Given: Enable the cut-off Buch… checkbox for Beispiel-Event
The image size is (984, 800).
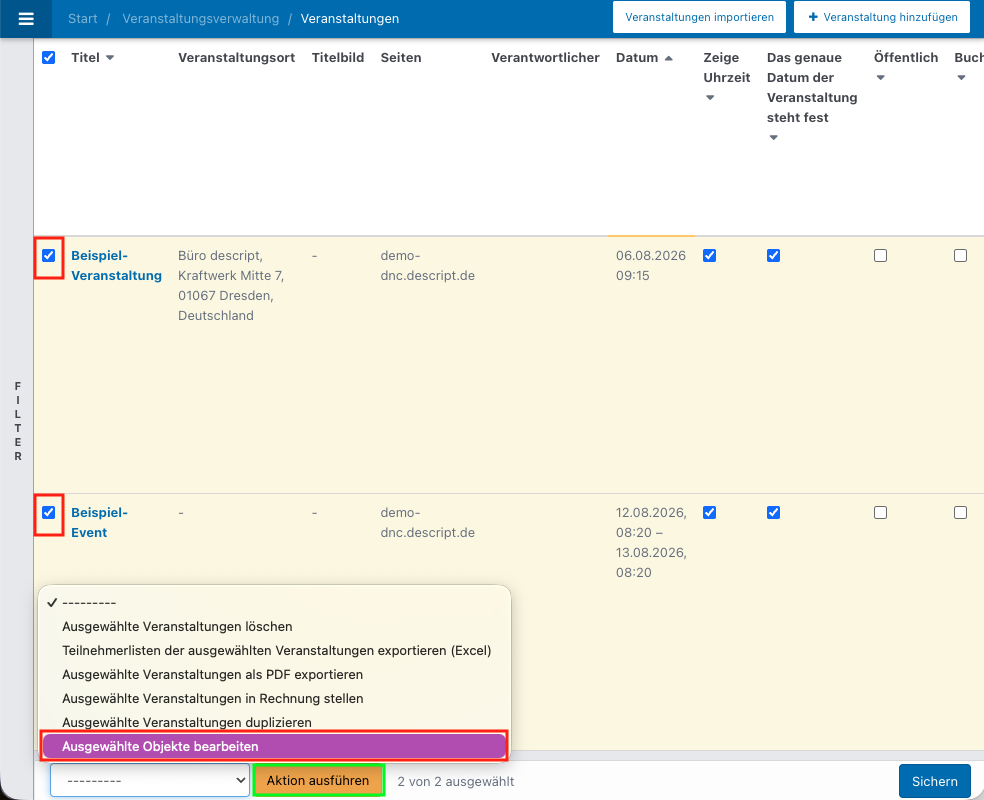Looking at the screenshot, I should (x=960, y=513).
